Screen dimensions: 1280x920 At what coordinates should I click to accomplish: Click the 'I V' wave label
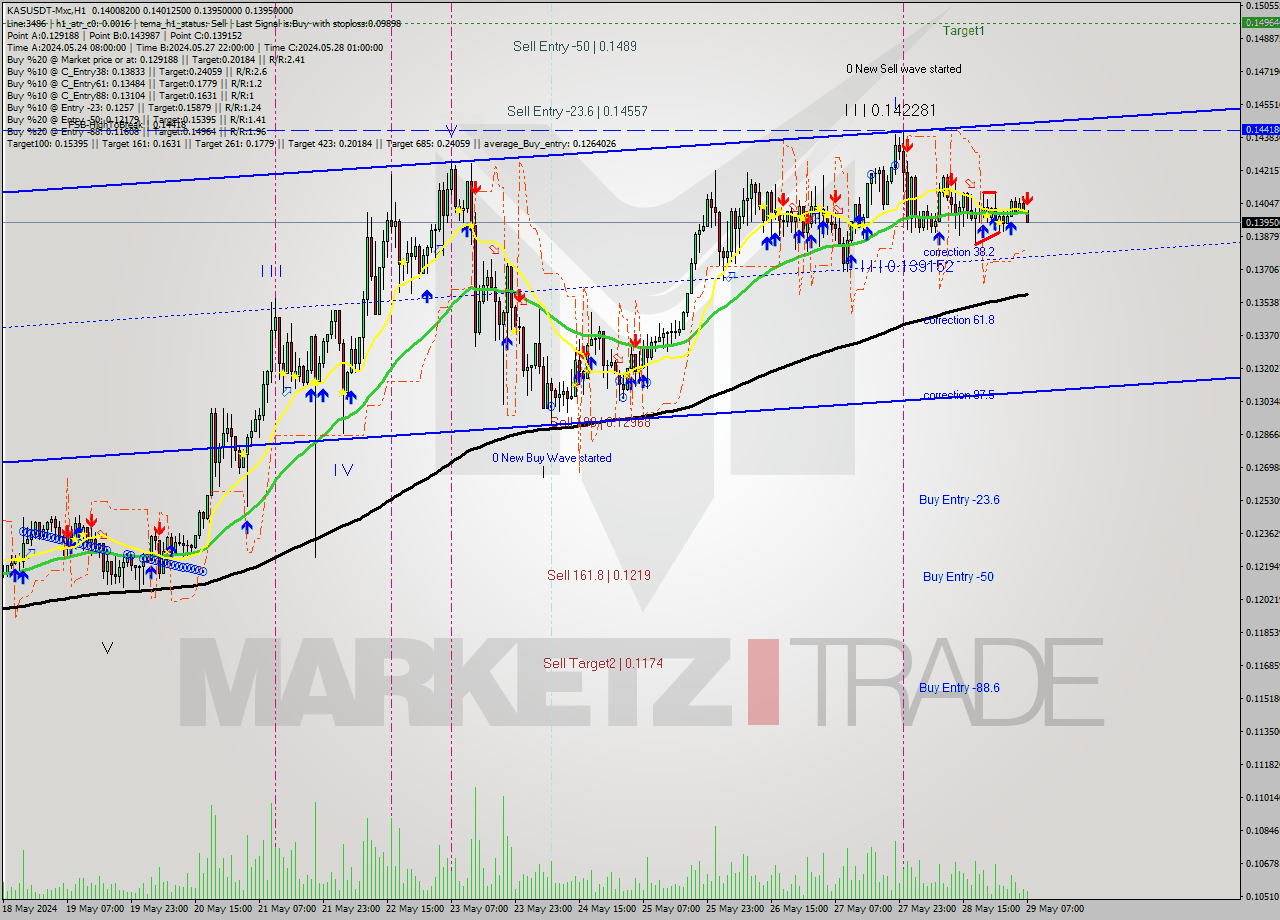[x=343, y=469]
